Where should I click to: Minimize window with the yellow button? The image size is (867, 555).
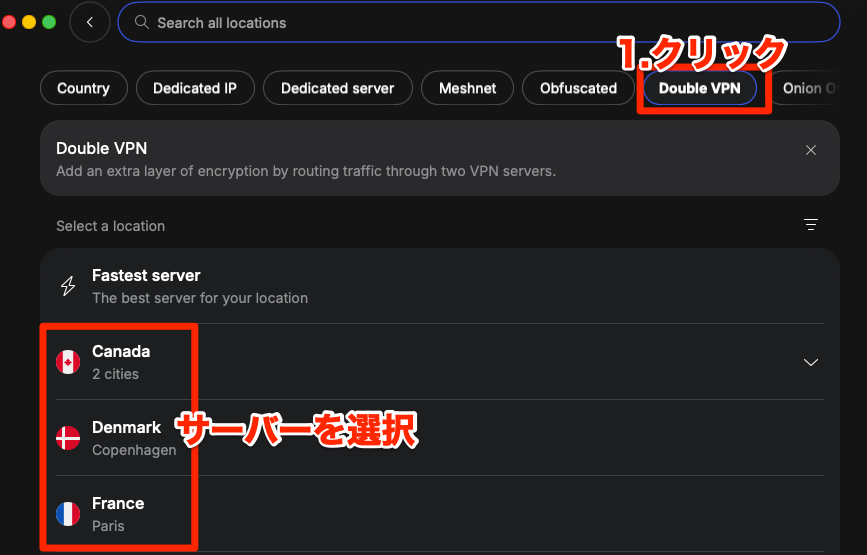(29, 22)
